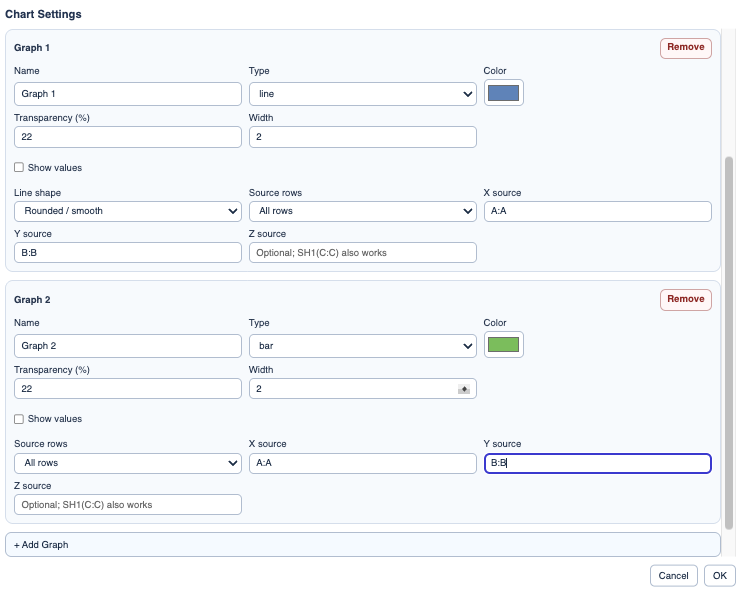Image resolution: width=744 pixels, height=593 pixels.
Task: Click Graph 2 Name field
Action: (x=128, y=346)
